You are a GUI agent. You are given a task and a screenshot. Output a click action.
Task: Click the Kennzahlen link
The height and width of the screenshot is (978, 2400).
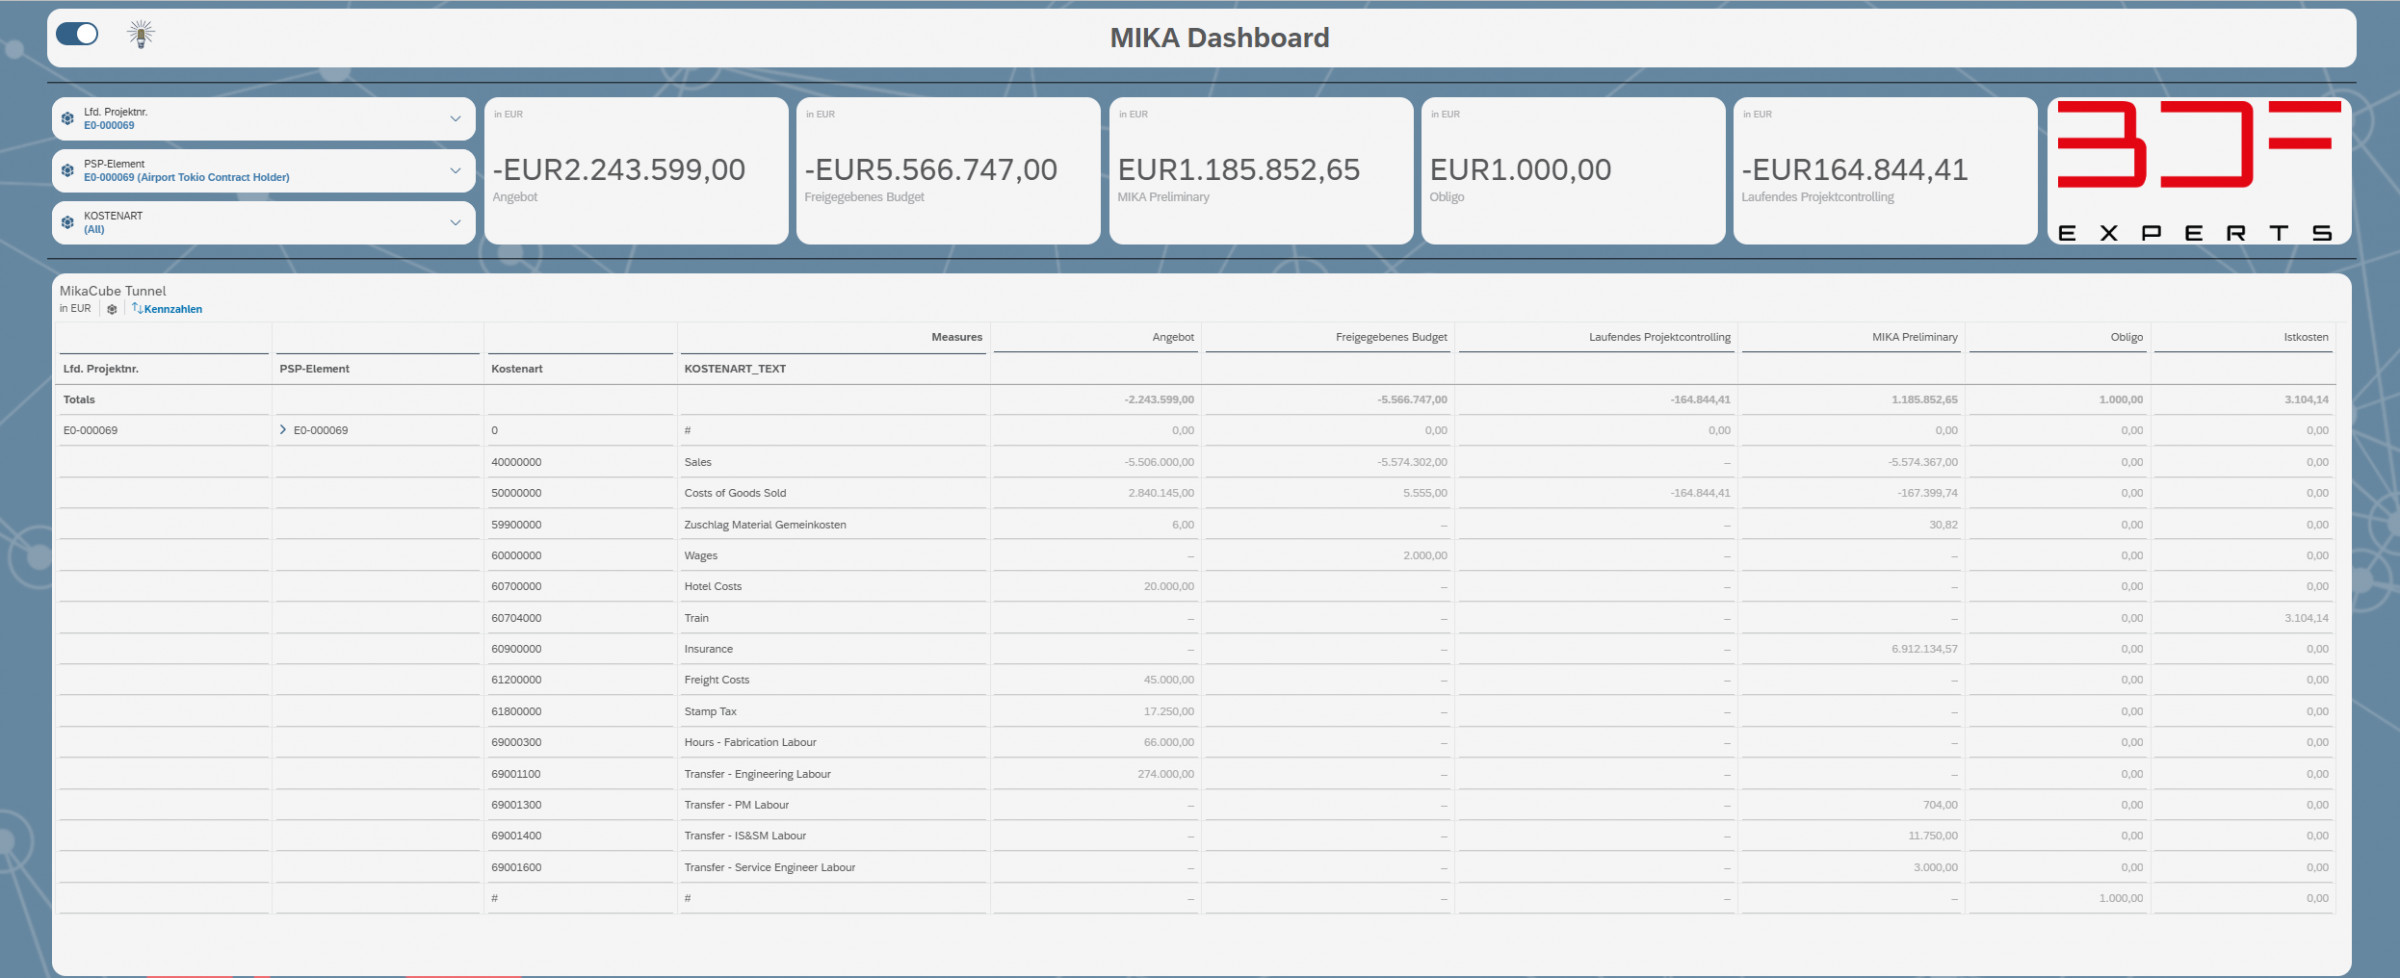point(172,309)
